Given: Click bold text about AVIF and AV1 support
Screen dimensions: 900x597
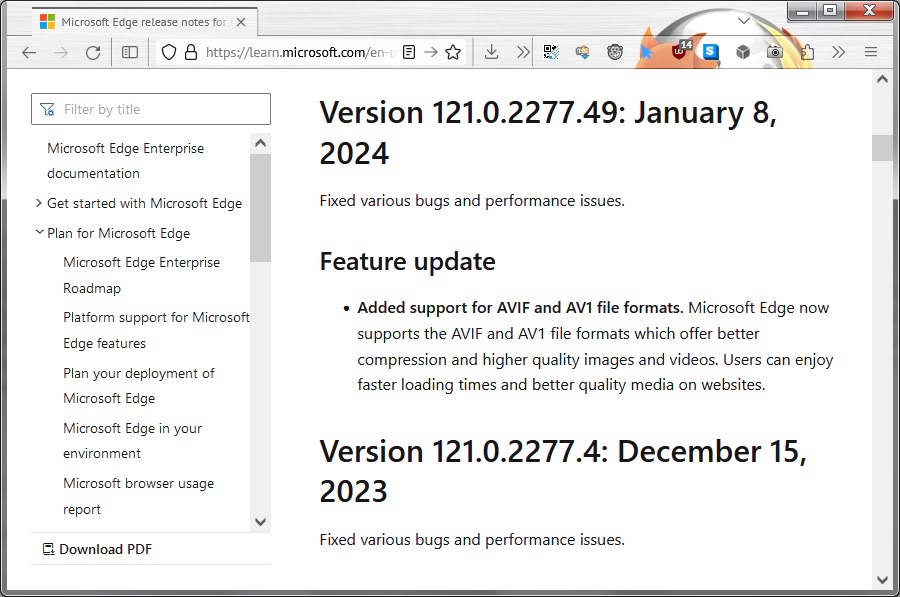Looking at the screenshot, I should coord(520,308).
